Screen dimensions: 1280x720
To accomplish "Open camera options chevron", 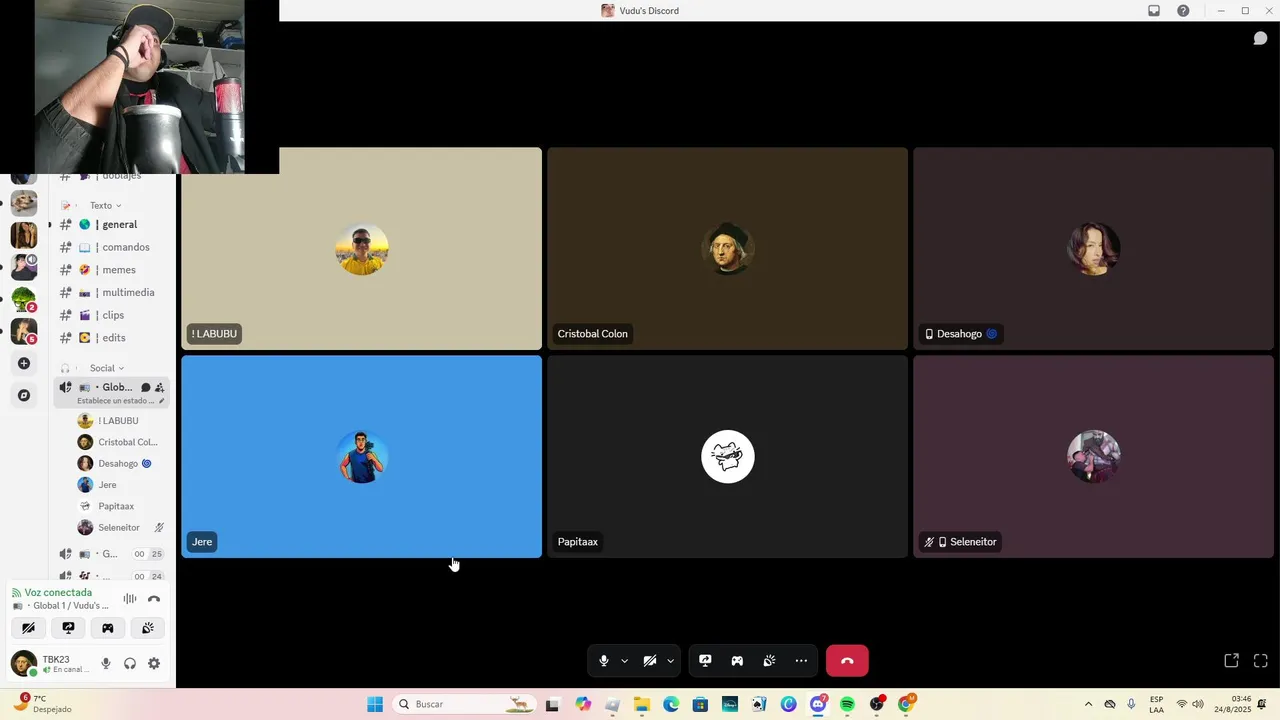I will pyautogui.click(x=671, y=661).
